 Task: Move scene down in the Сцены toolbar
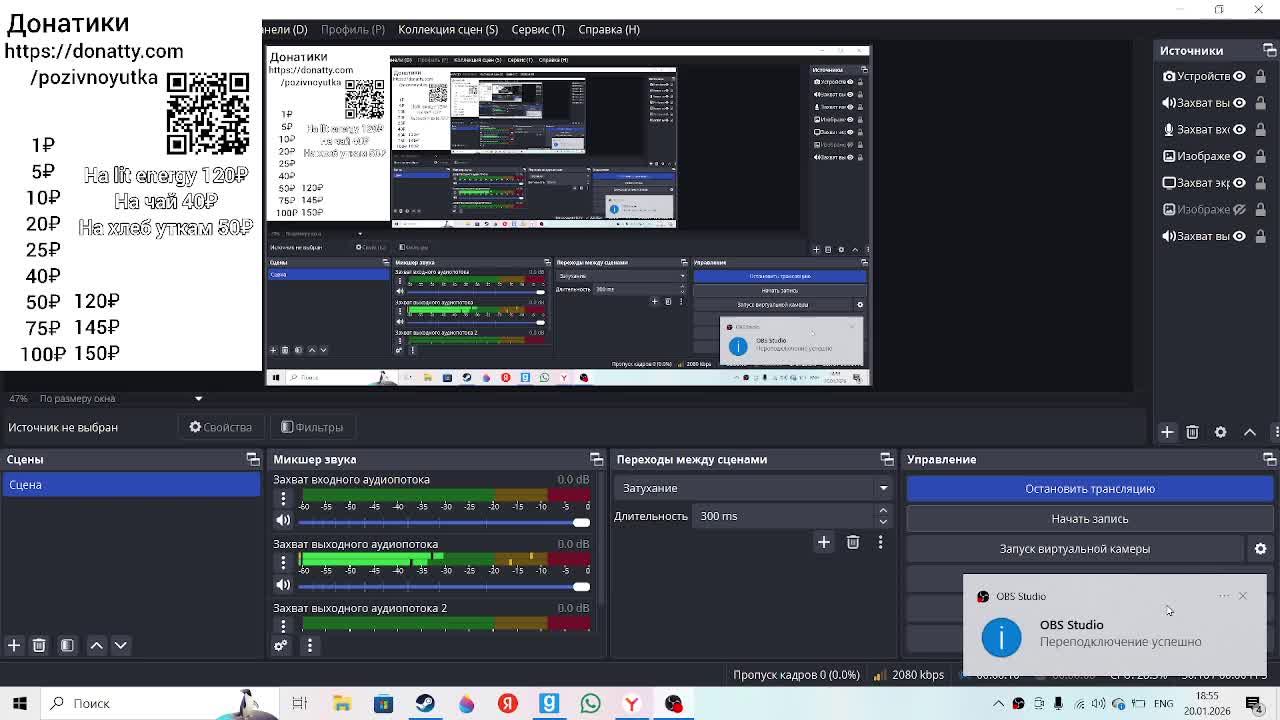120,646
